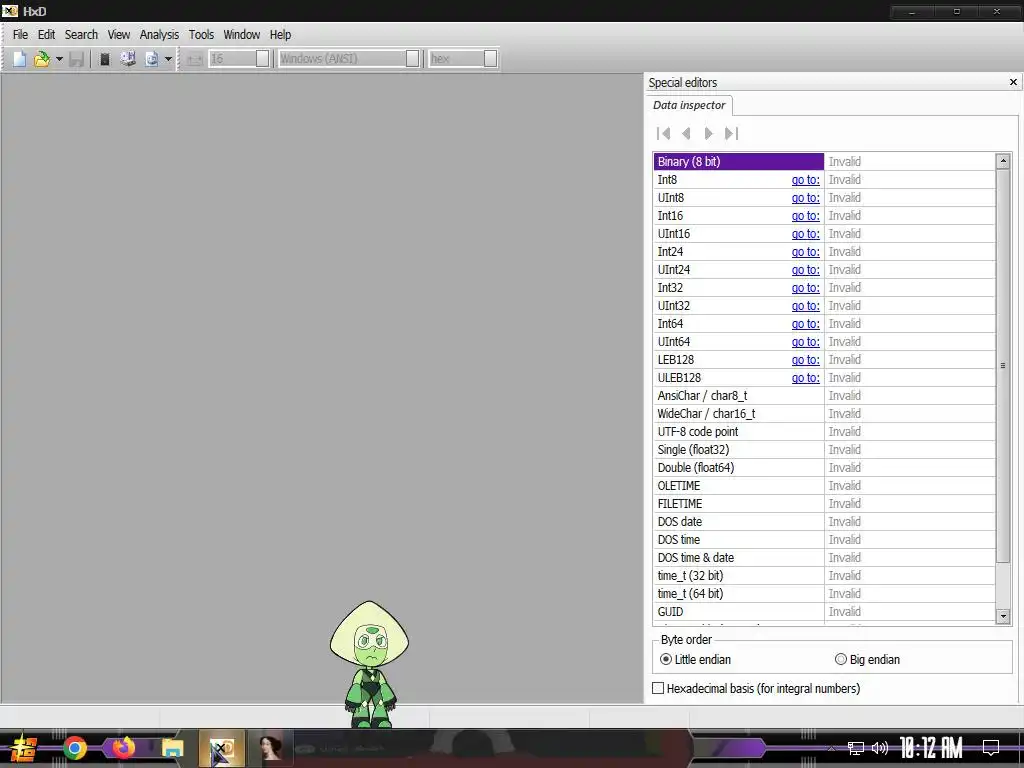This screenshot has width=1024, height=768.
Task: Open the Windows (ANSI) charset dropdown
Action: click(x=412, y=59)
